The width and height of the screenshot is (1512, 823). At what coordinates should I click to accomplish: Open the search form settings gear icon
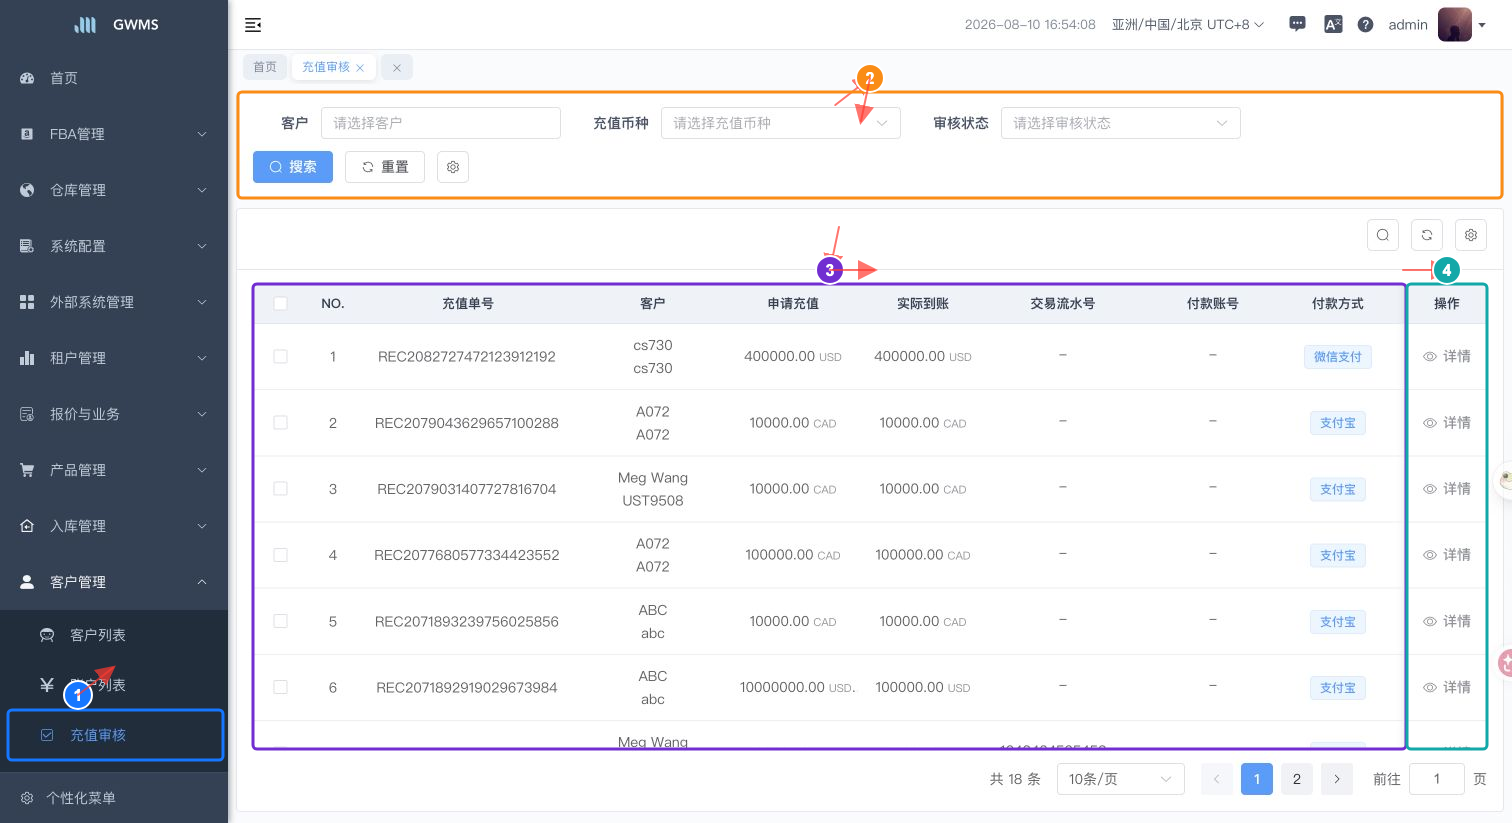[453, 167]
